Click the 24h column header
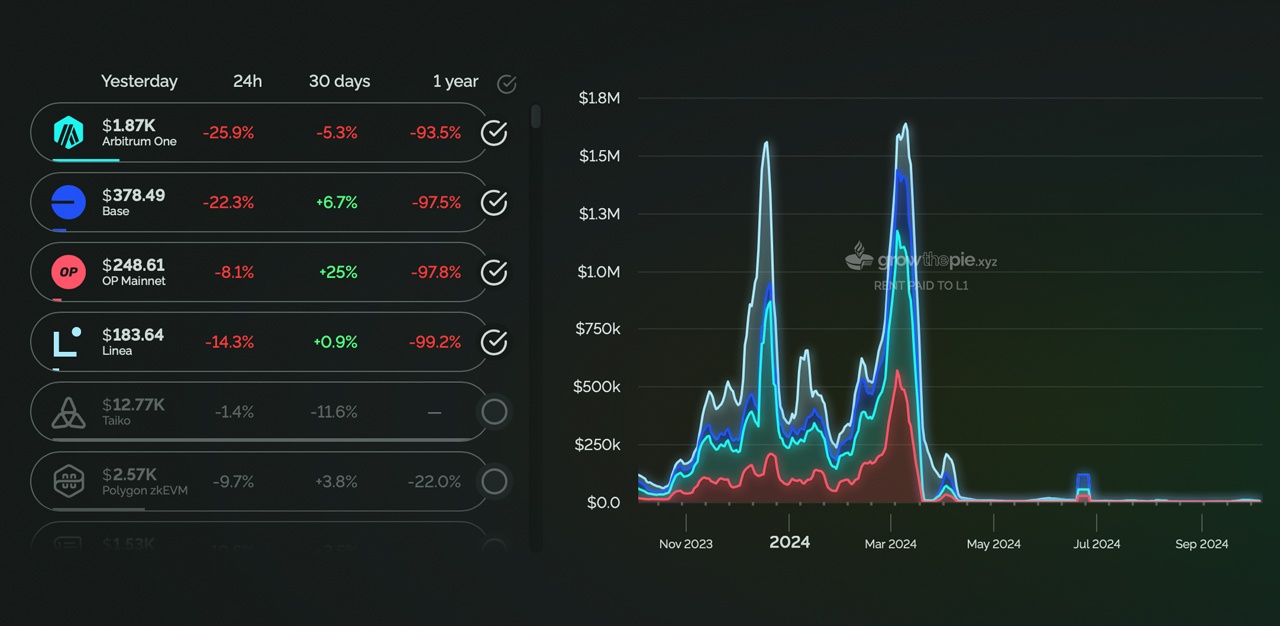 click(x=247, y=81)
